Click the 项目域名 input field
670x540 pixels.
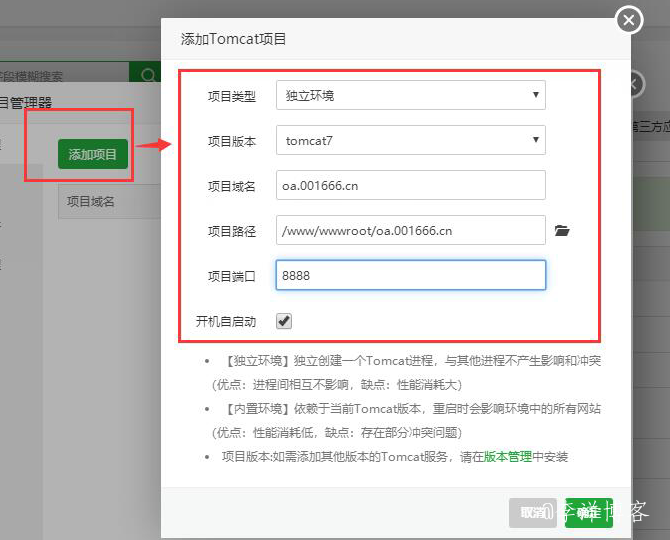pyautogui.click(x=410, y=186)
